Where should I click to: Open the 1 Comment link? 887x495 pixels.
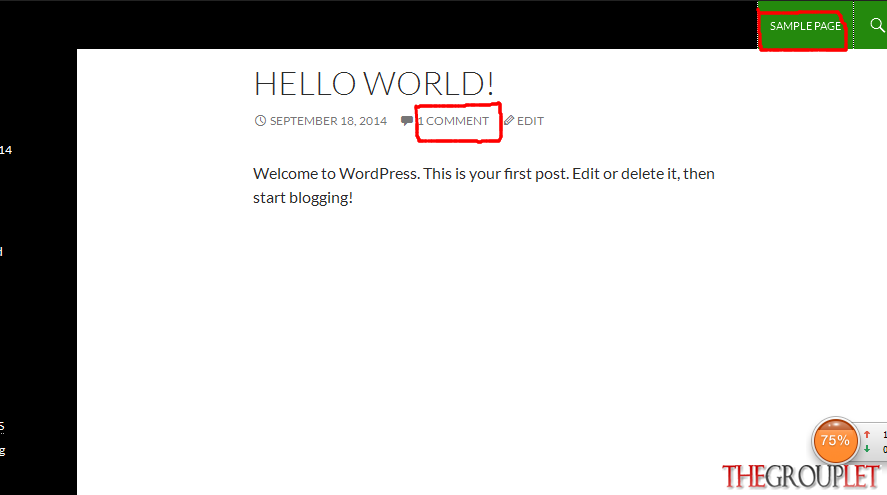point(453,121)
